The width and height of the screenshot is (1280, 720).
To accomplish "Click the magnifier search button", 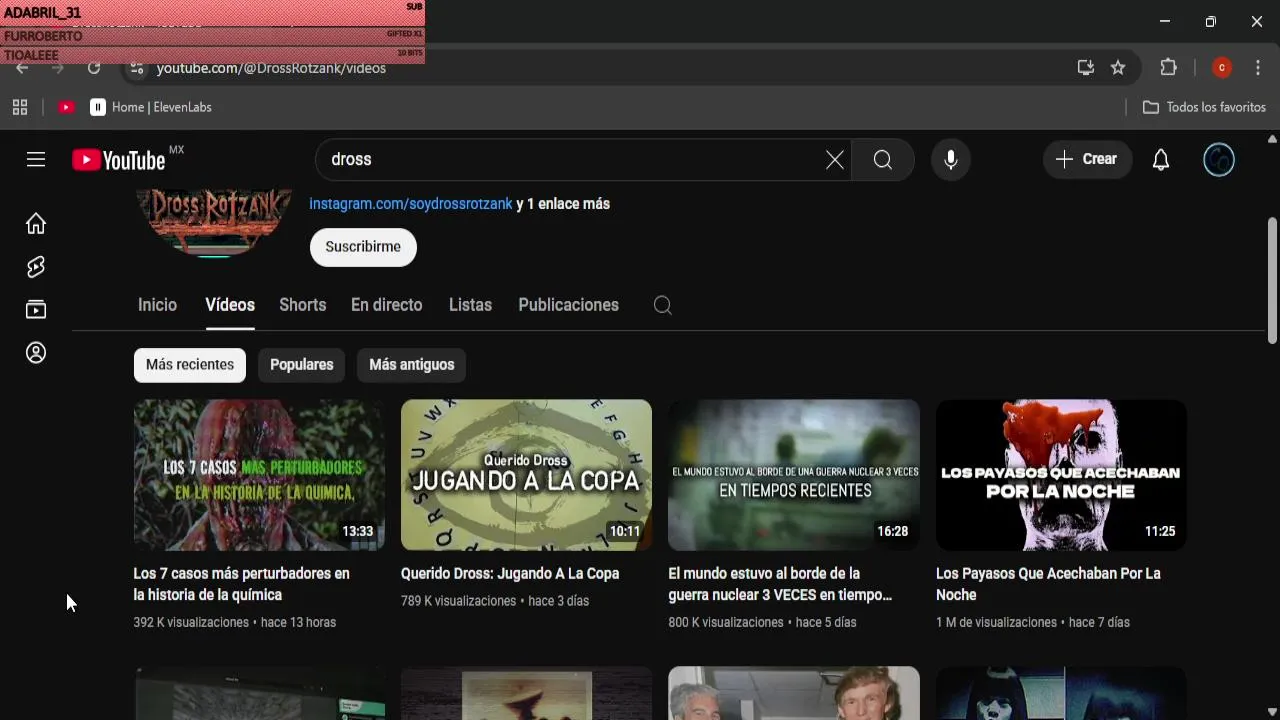I will point(883,160).
